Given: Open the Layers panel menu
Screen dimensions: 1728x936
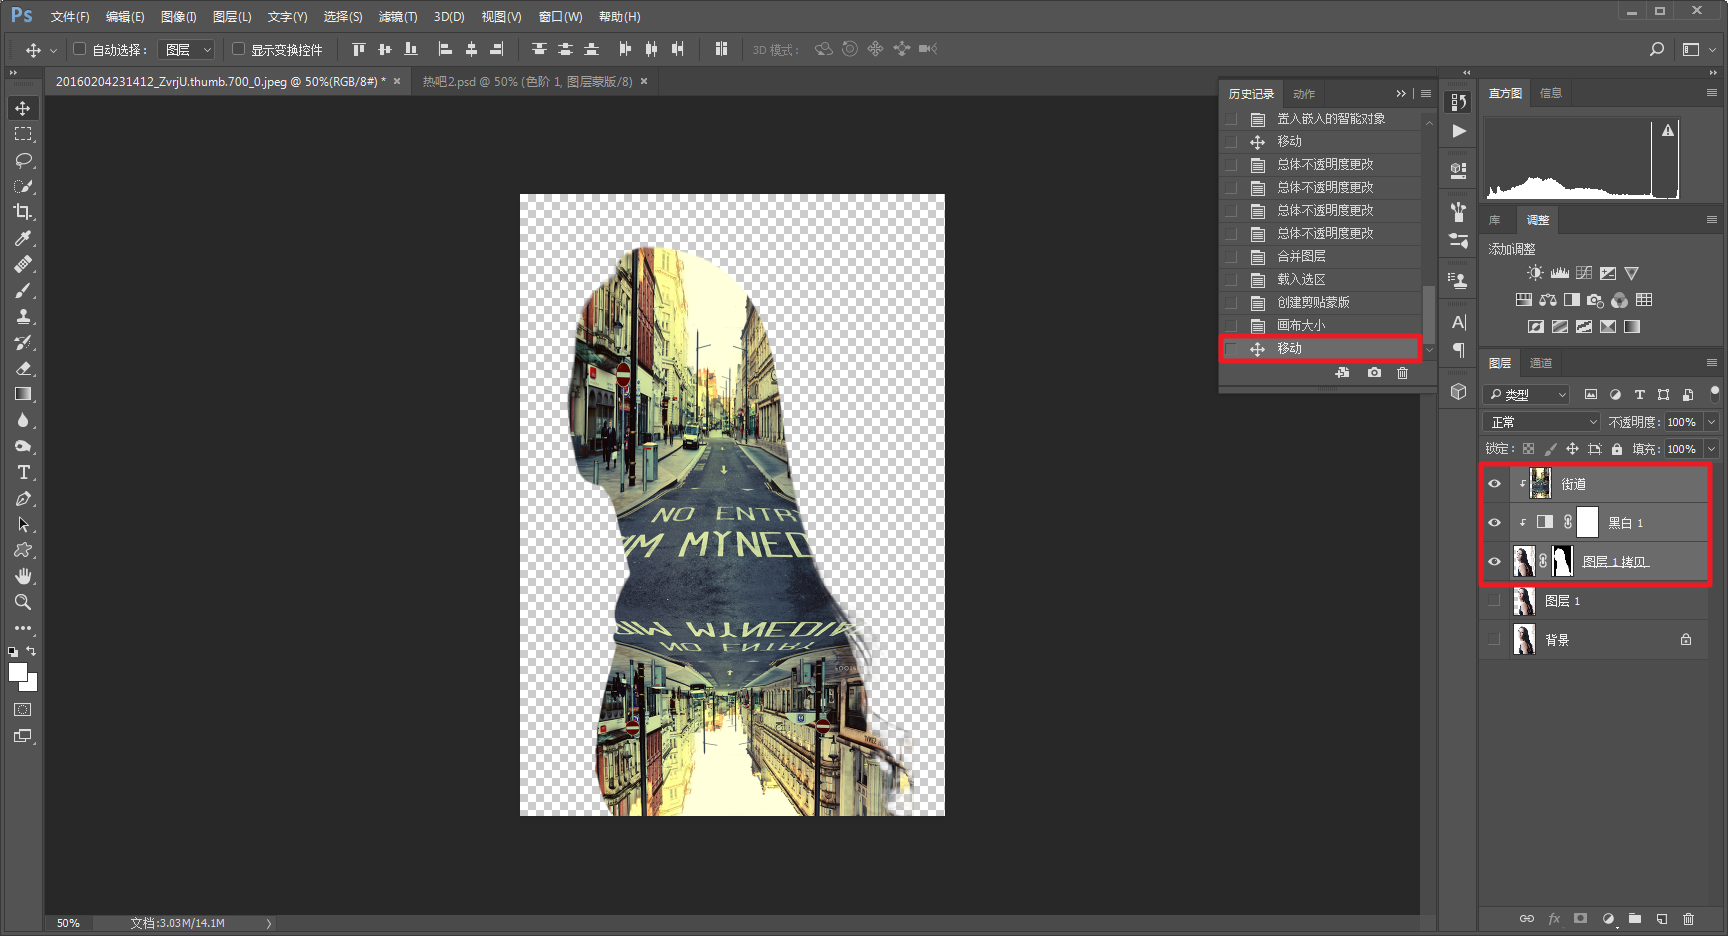Looking at the screenshot, I should tap(1711, 363).
